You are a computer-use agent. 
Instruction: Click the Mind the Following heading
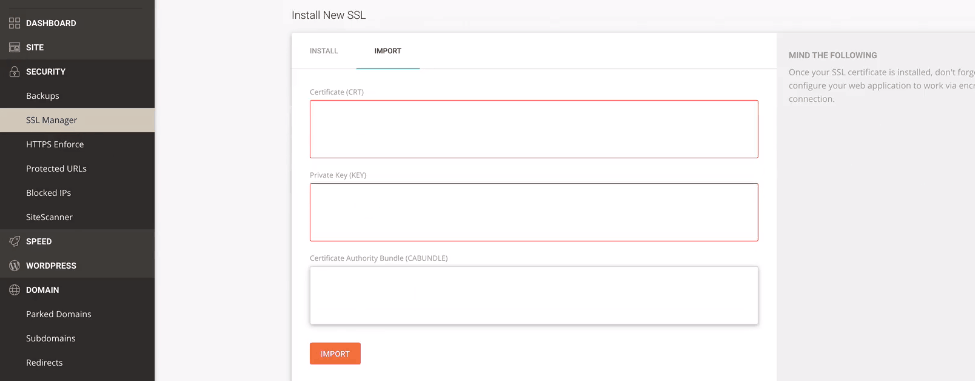point(833,55)
